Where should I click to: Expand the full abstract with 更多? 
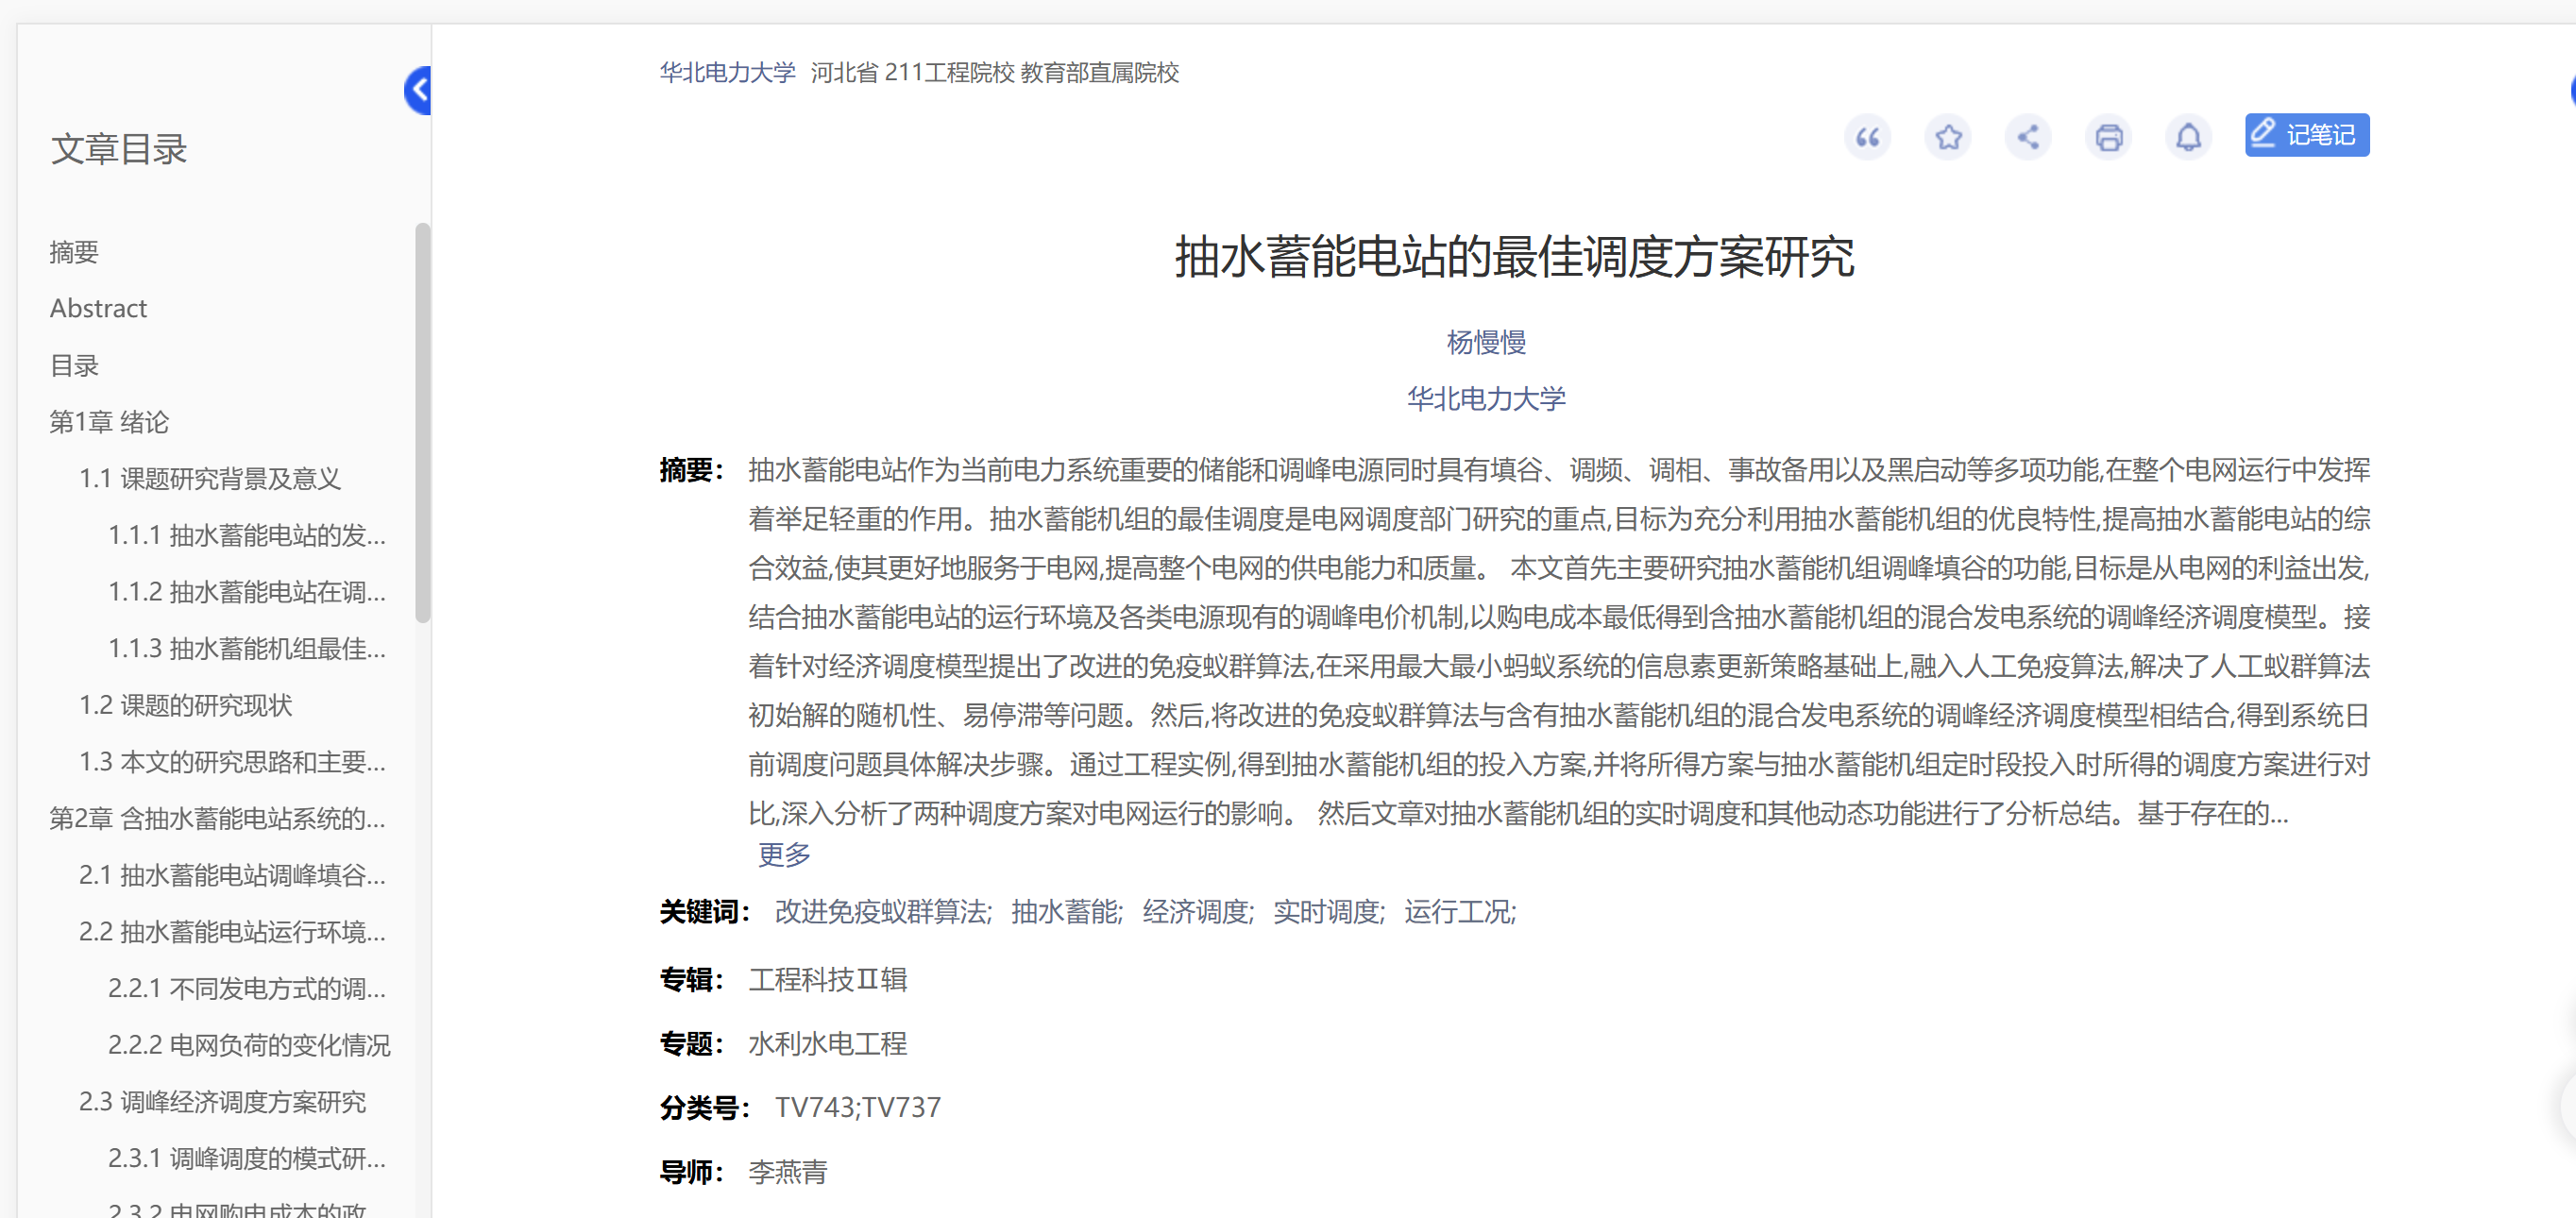[x=783, y=855]
